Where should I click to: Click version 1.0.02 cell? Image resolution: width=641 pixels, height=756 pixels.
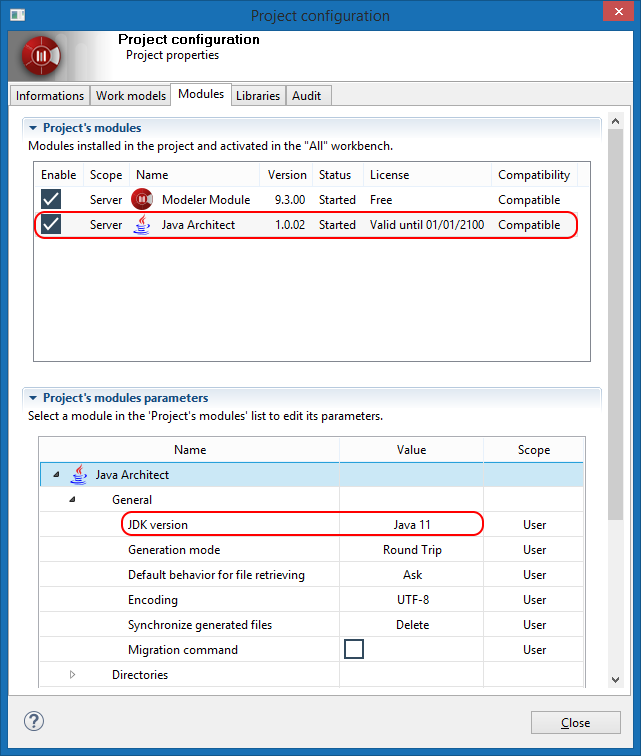pyautogui.click(x=290, y=225)
